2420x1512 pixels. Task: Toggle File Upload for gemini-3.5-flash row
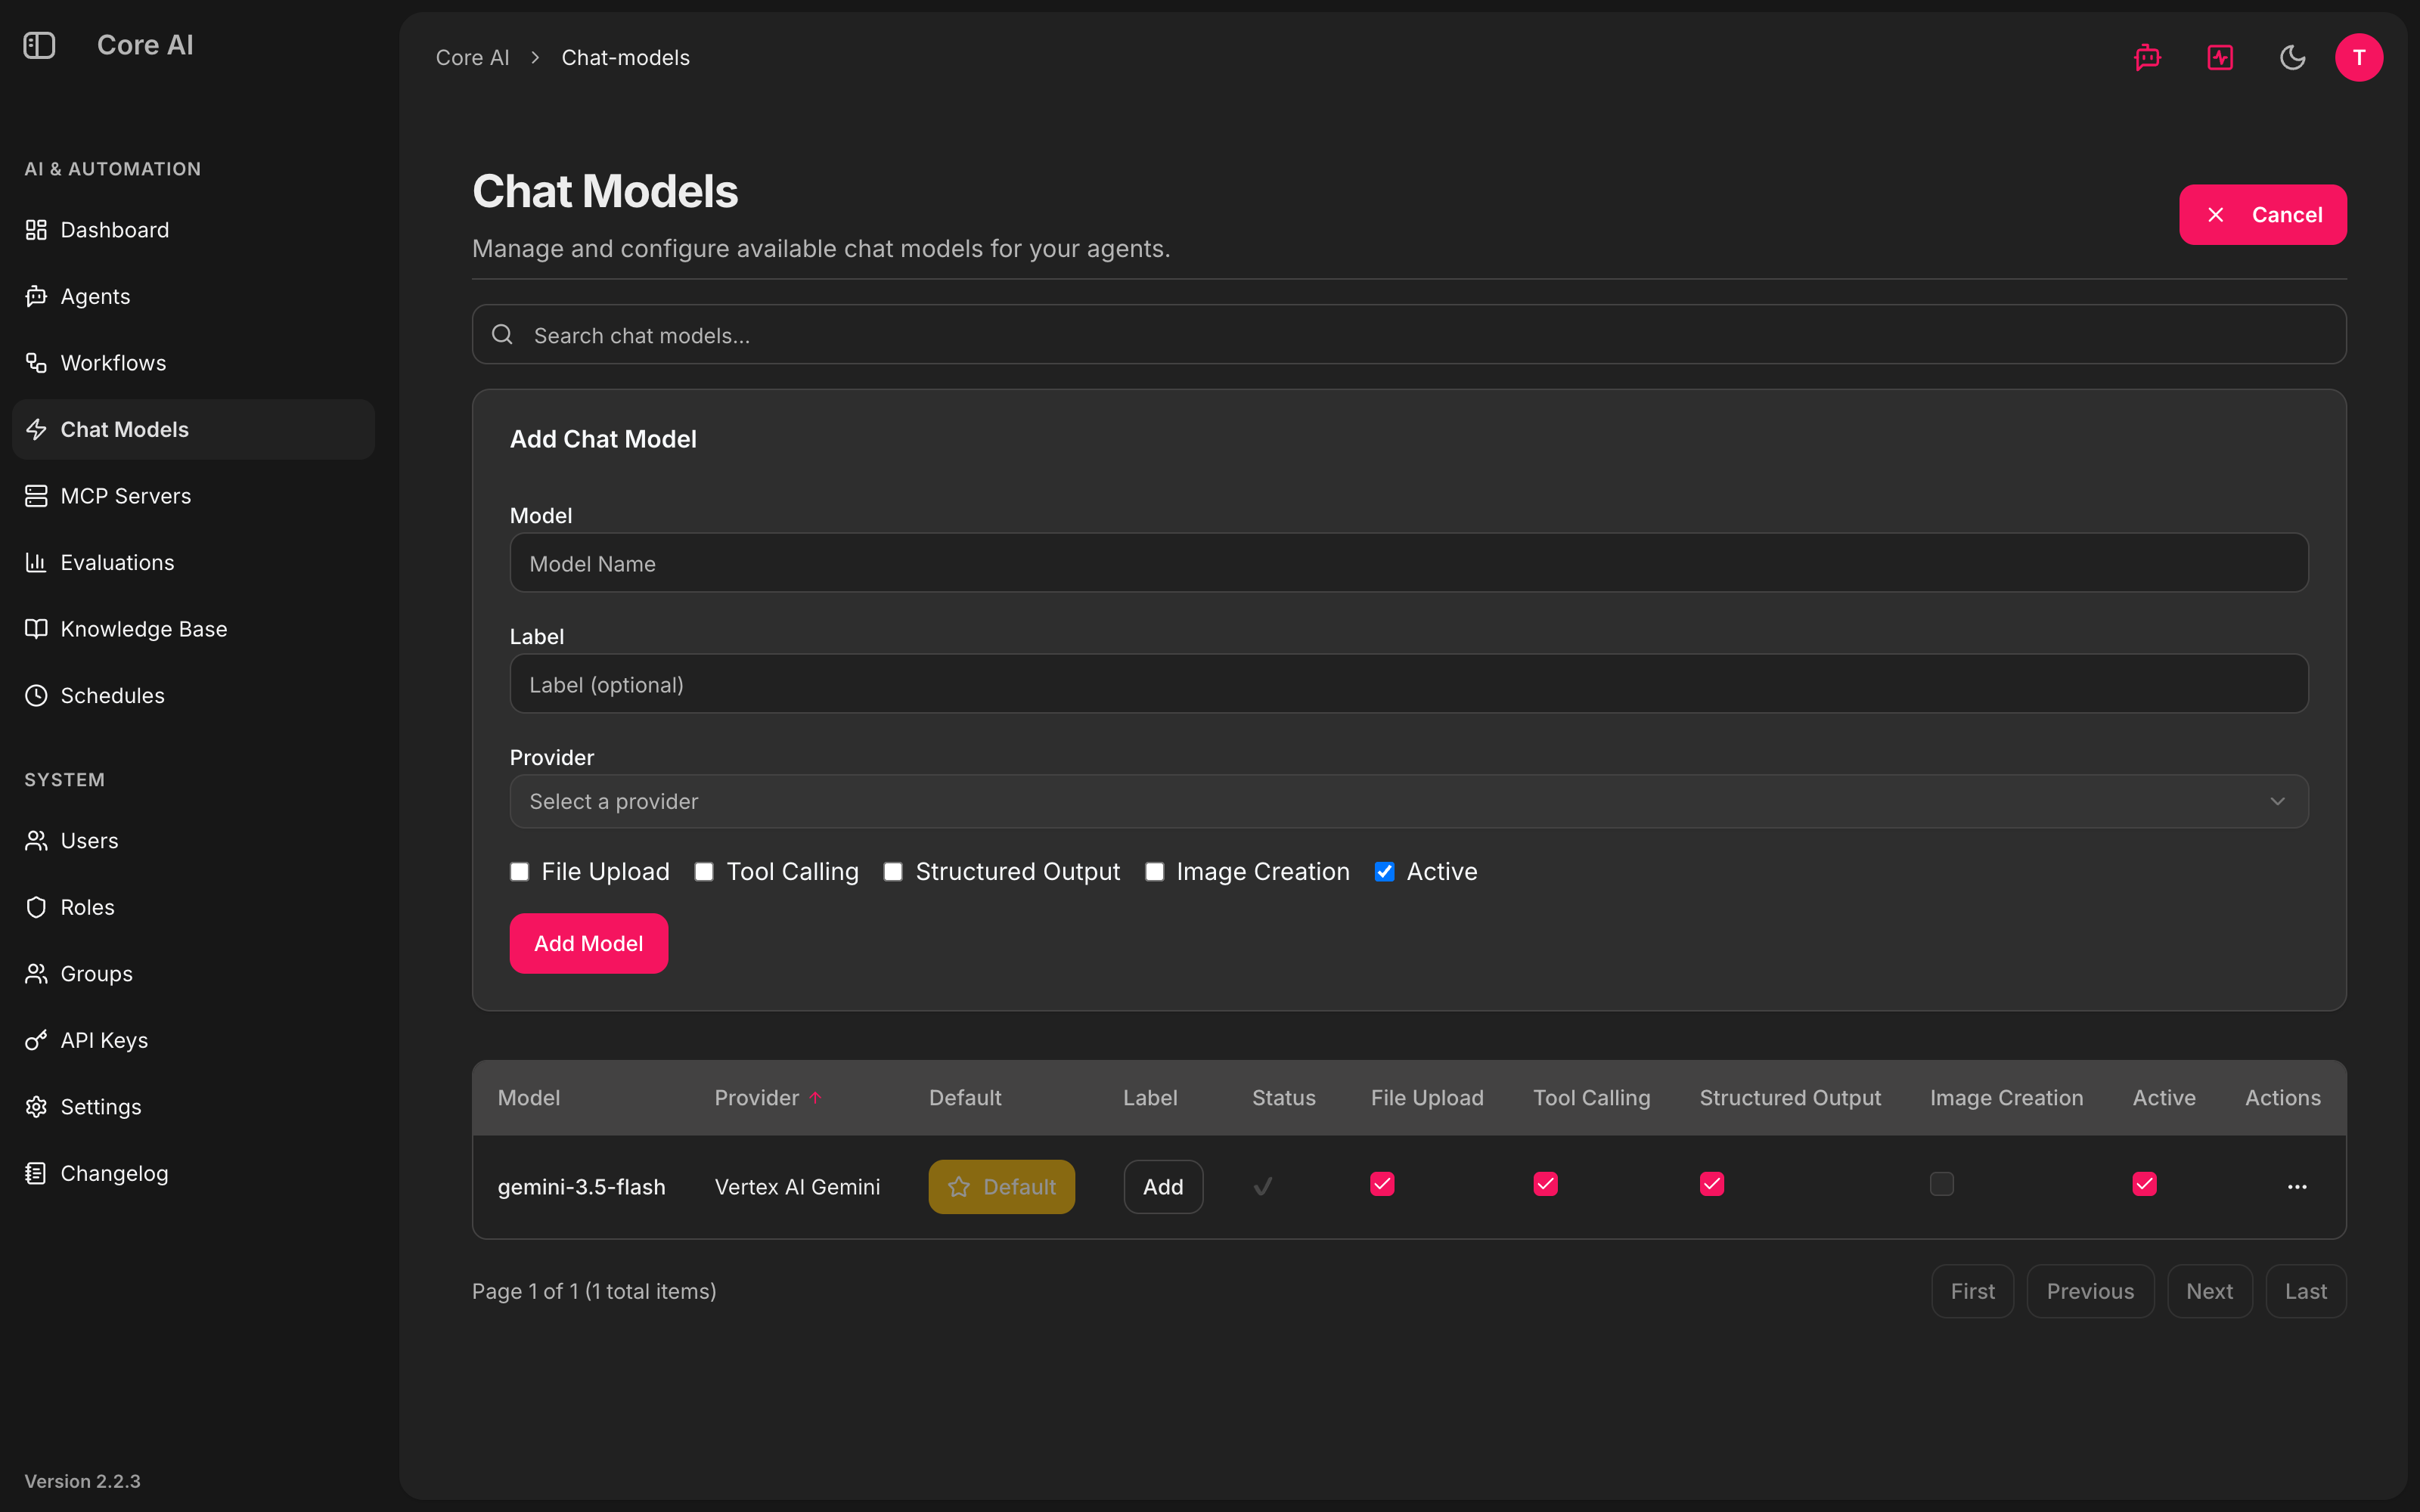coord(1382,1184)
